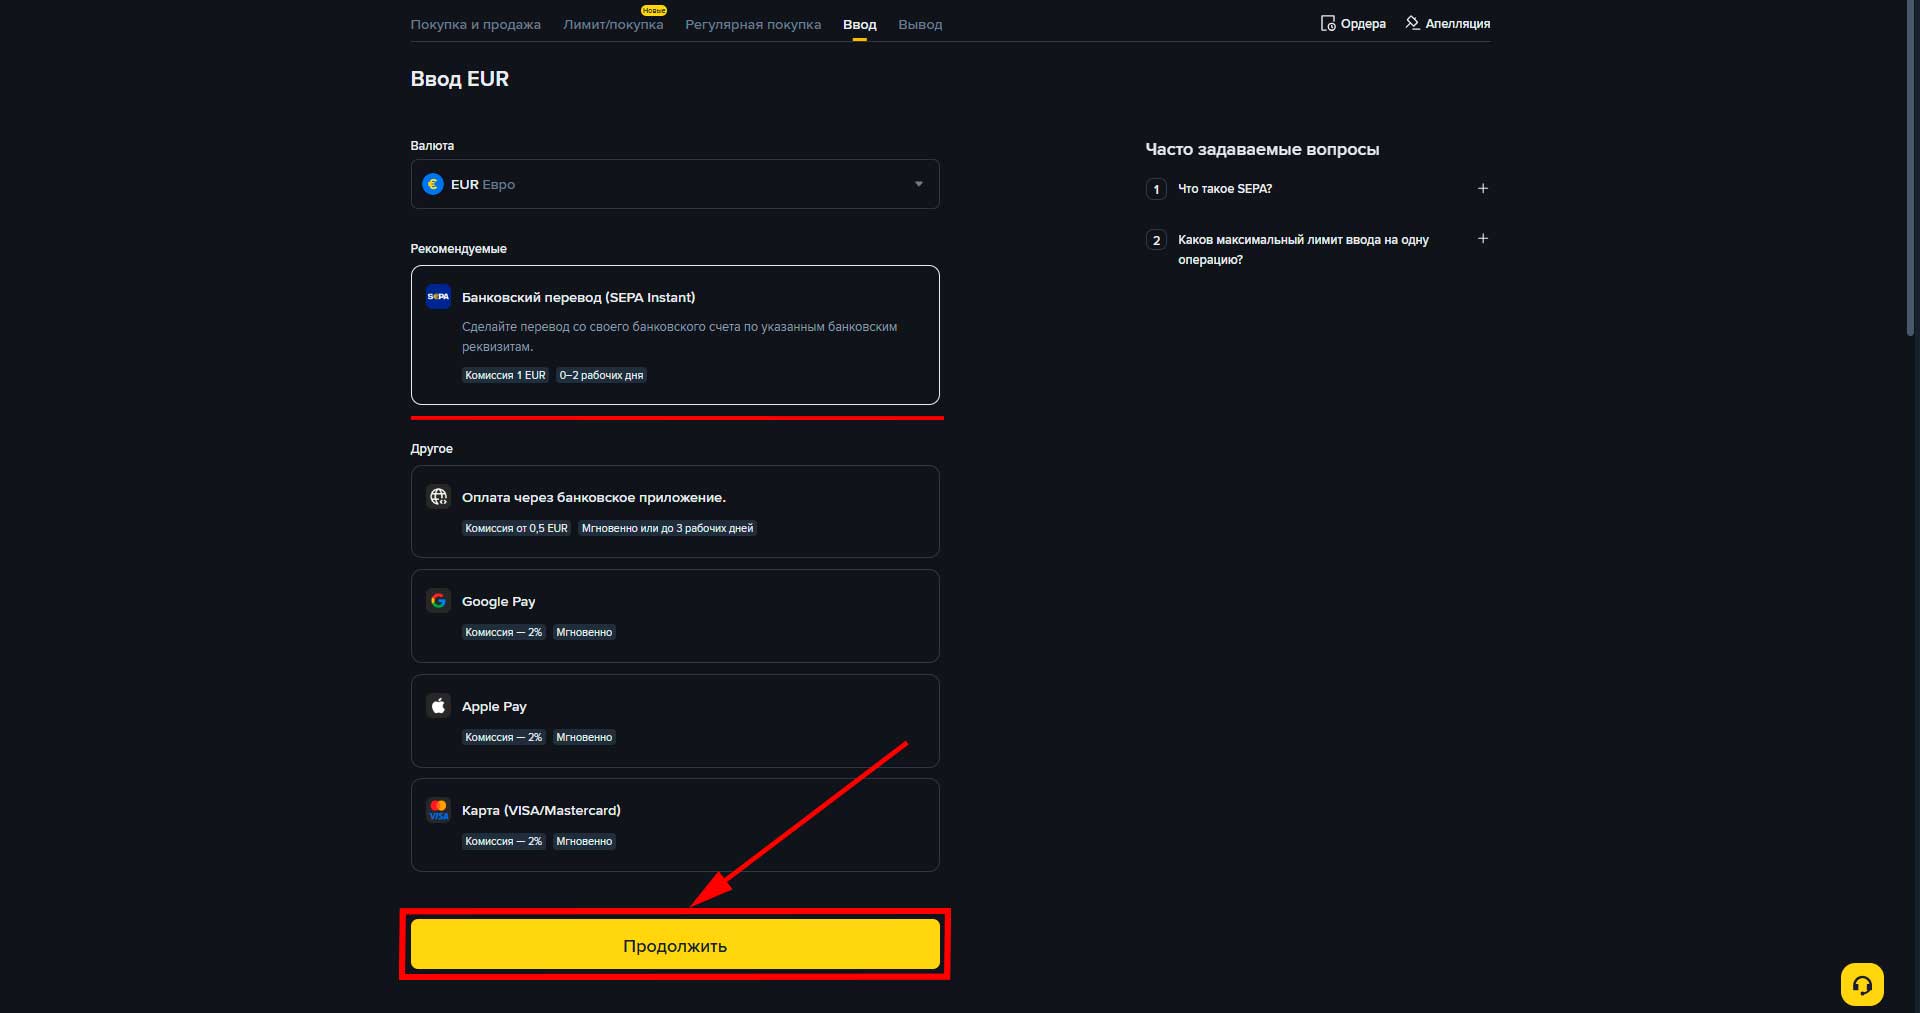Select the Ввод tab
This screenshot has height=1013, width=1920.
click(x=860, y=24)
